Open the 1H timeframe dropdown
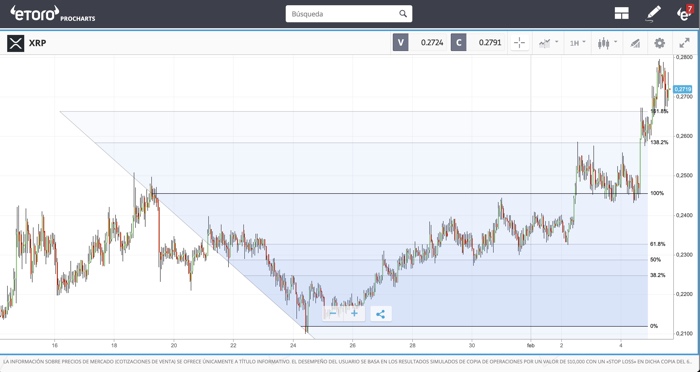The width and height of the screenshot is (700, 372). tap(577, 43)
